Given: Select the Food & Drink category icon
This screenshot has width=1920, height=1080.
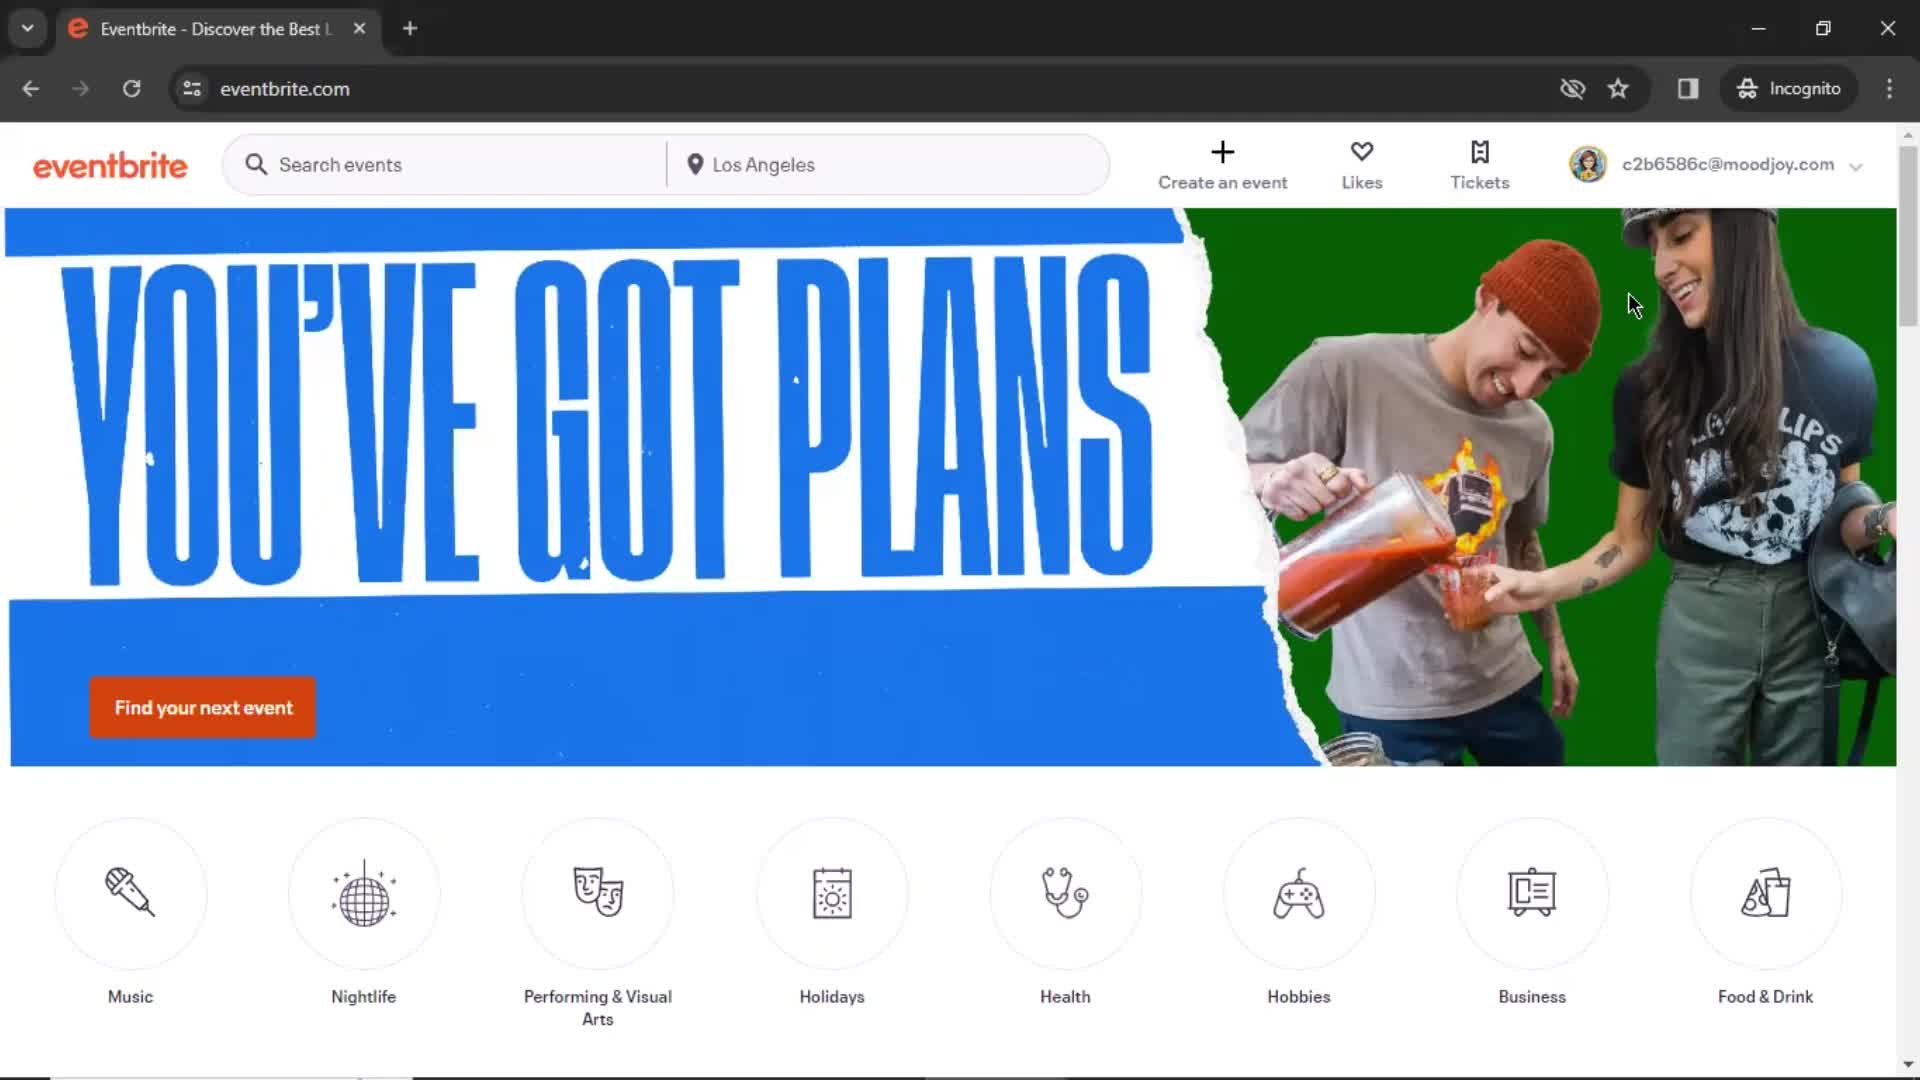Looking at the screenshot, I should click(1764, 894).
